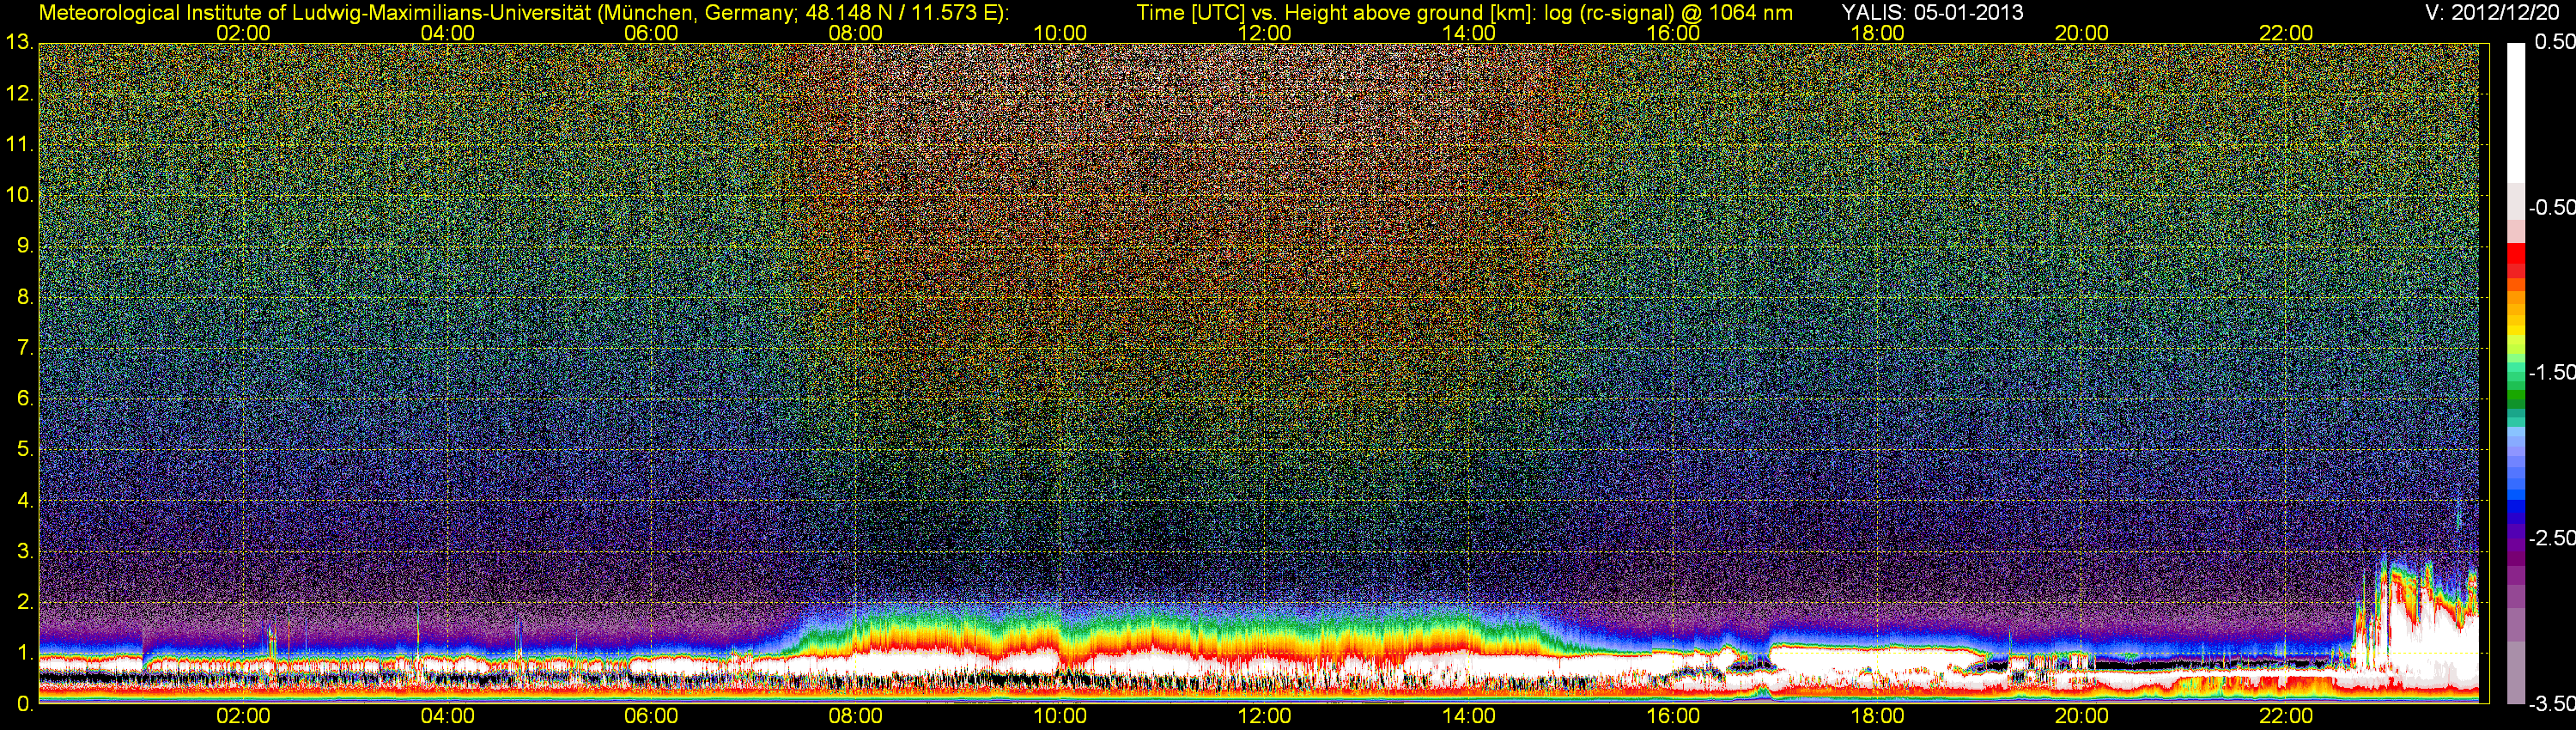
Task: Click the '5.' height axis label
Action: pyautogui.click(x=25, y=449)
